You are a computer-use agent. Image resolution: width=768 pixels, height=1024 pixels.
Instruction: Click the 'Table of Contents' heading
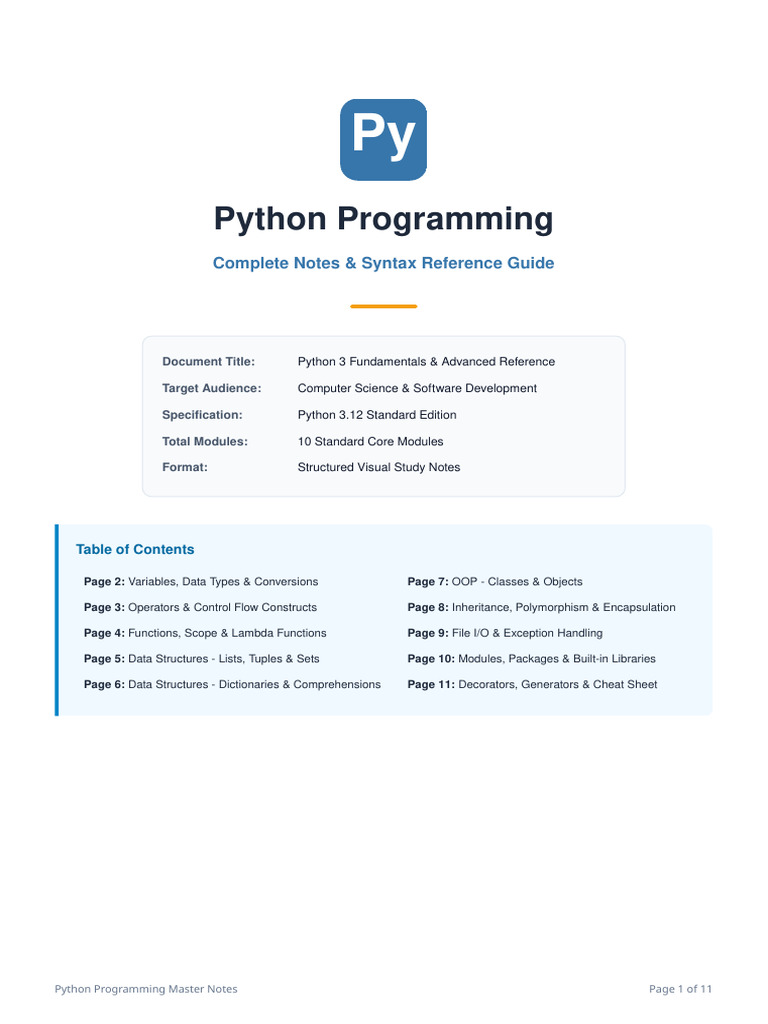135,549
